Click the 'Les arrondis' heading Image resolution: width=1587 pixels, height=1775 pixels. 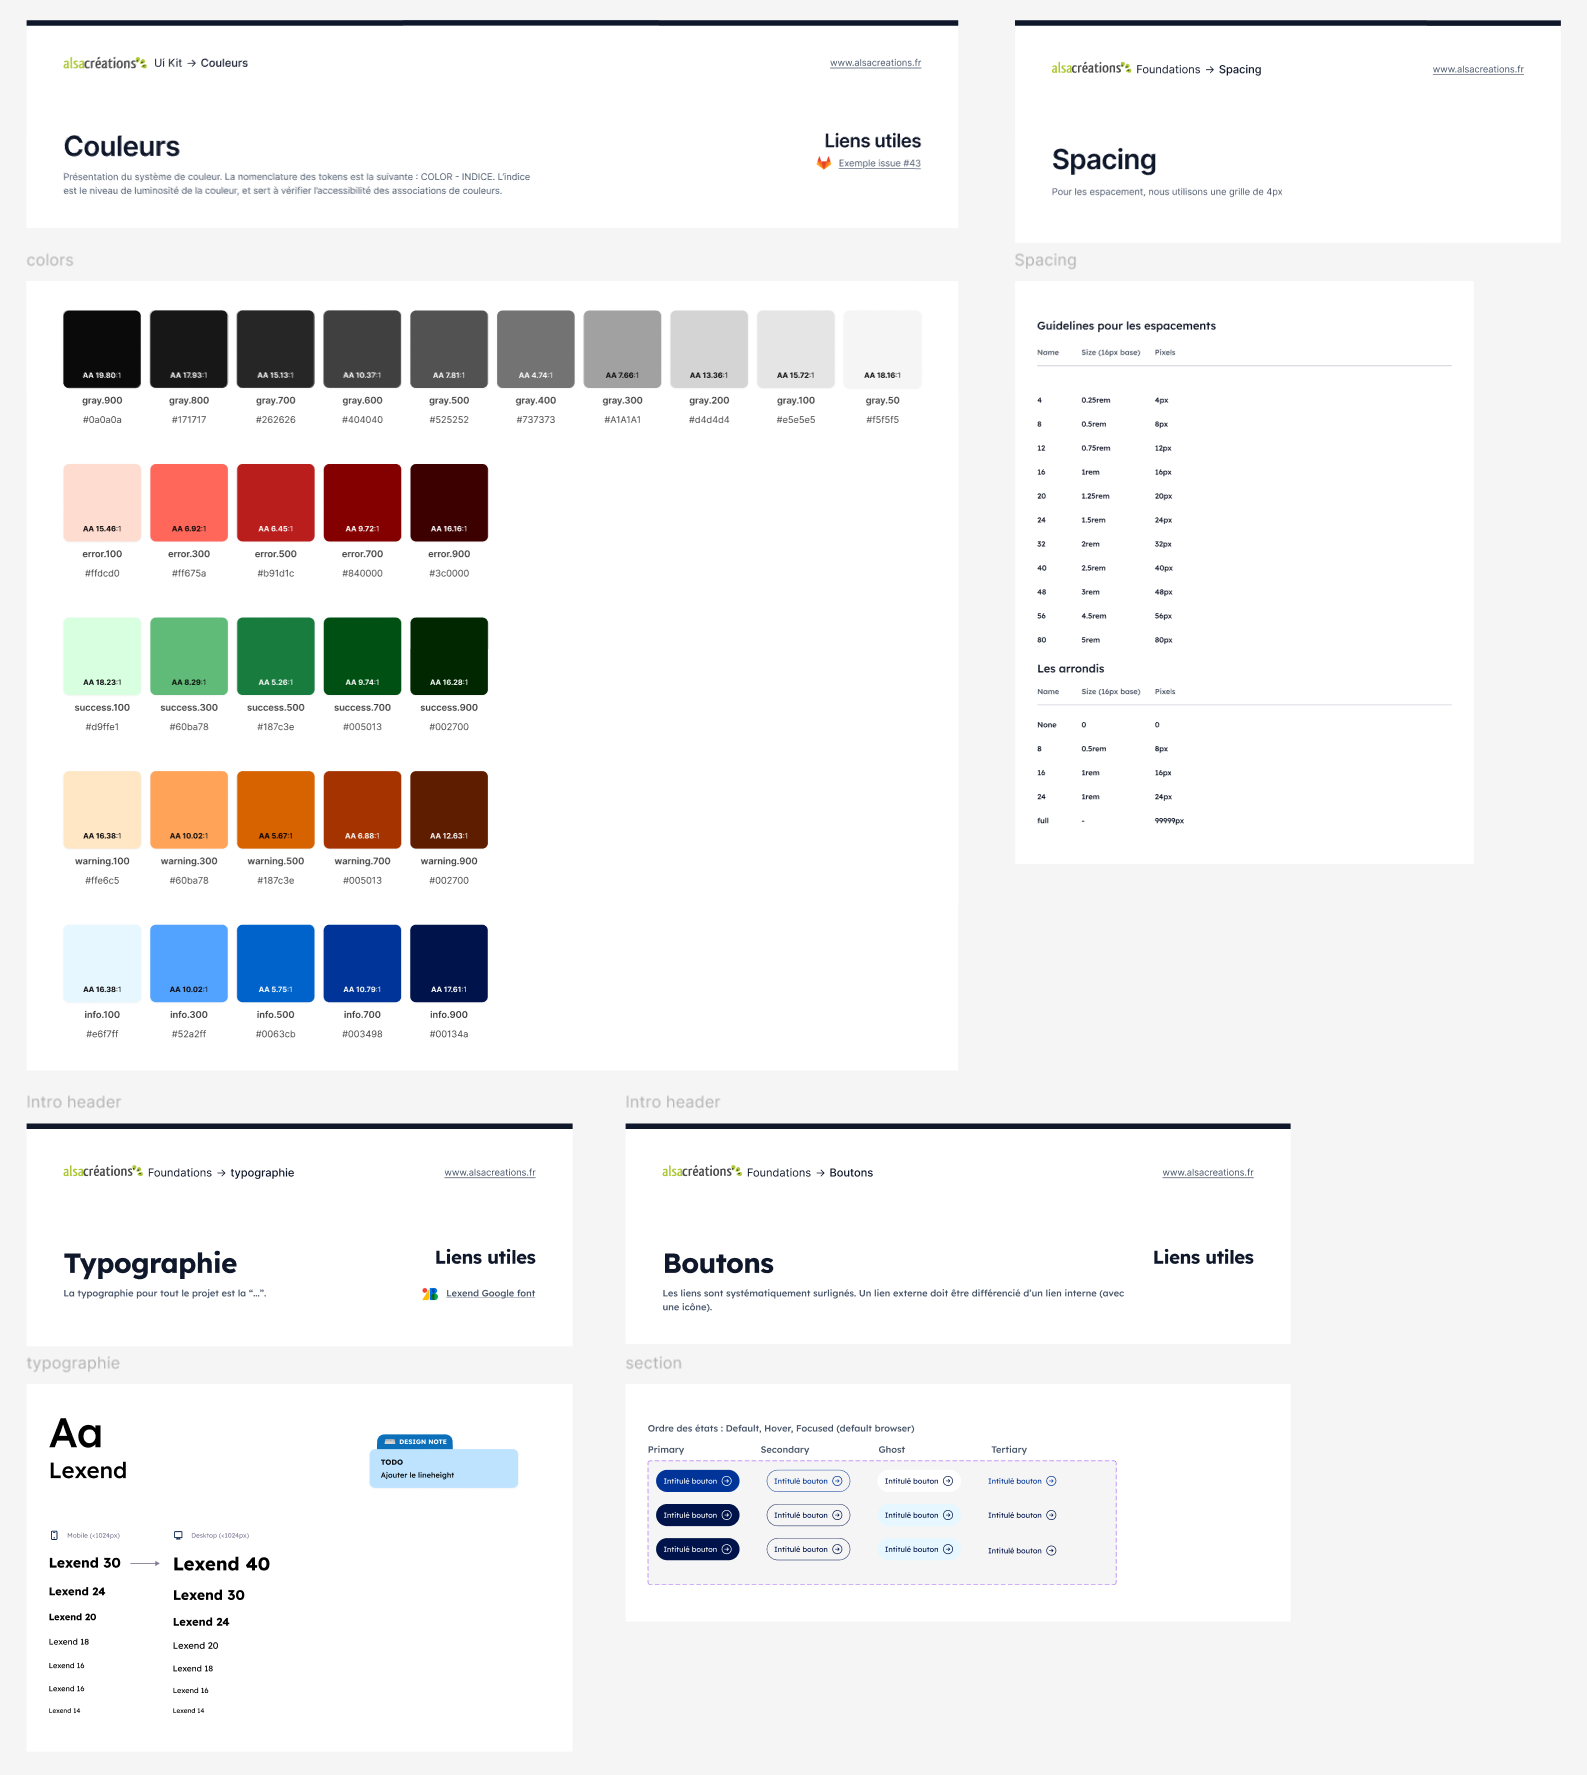[1071, 669]
